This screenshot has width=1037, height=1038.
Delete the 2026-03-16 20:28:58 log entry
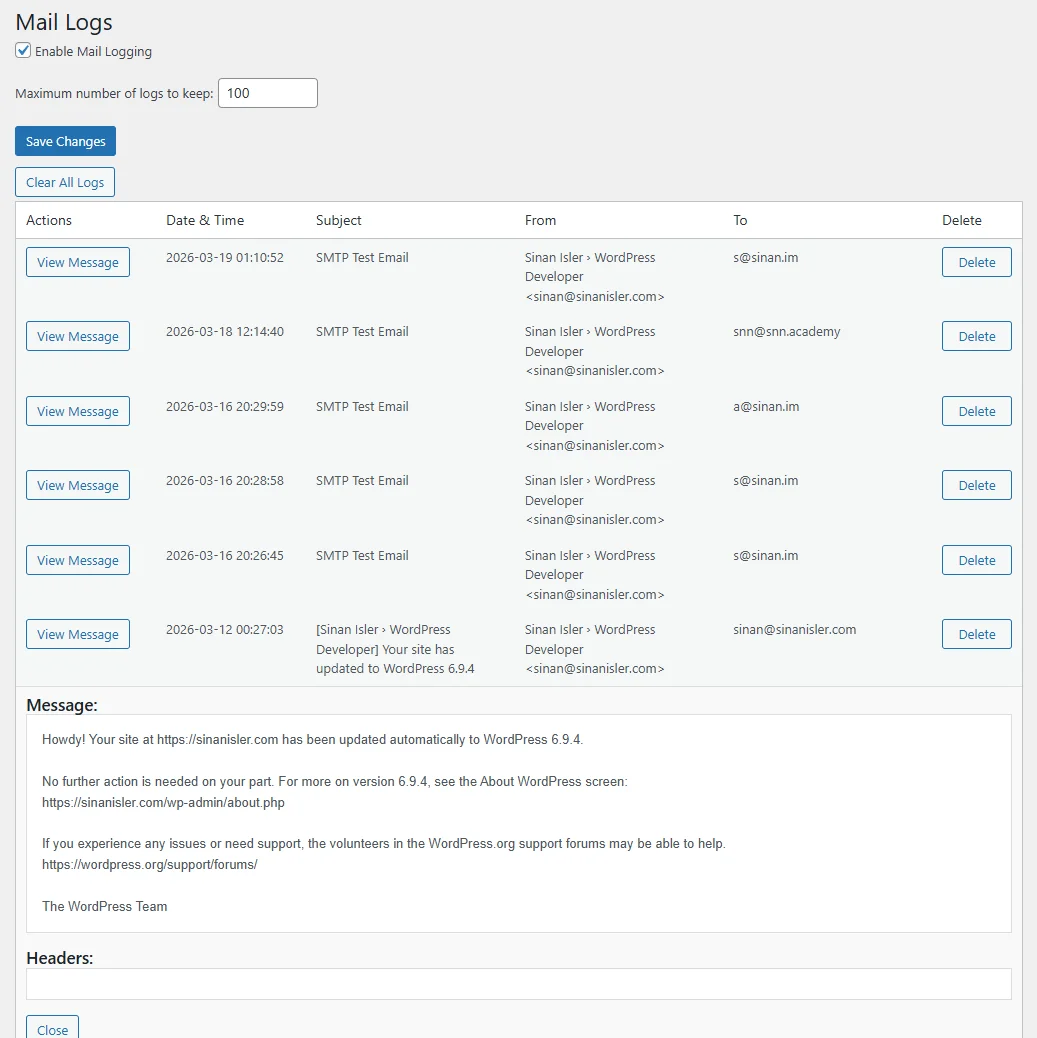point(976,485)
